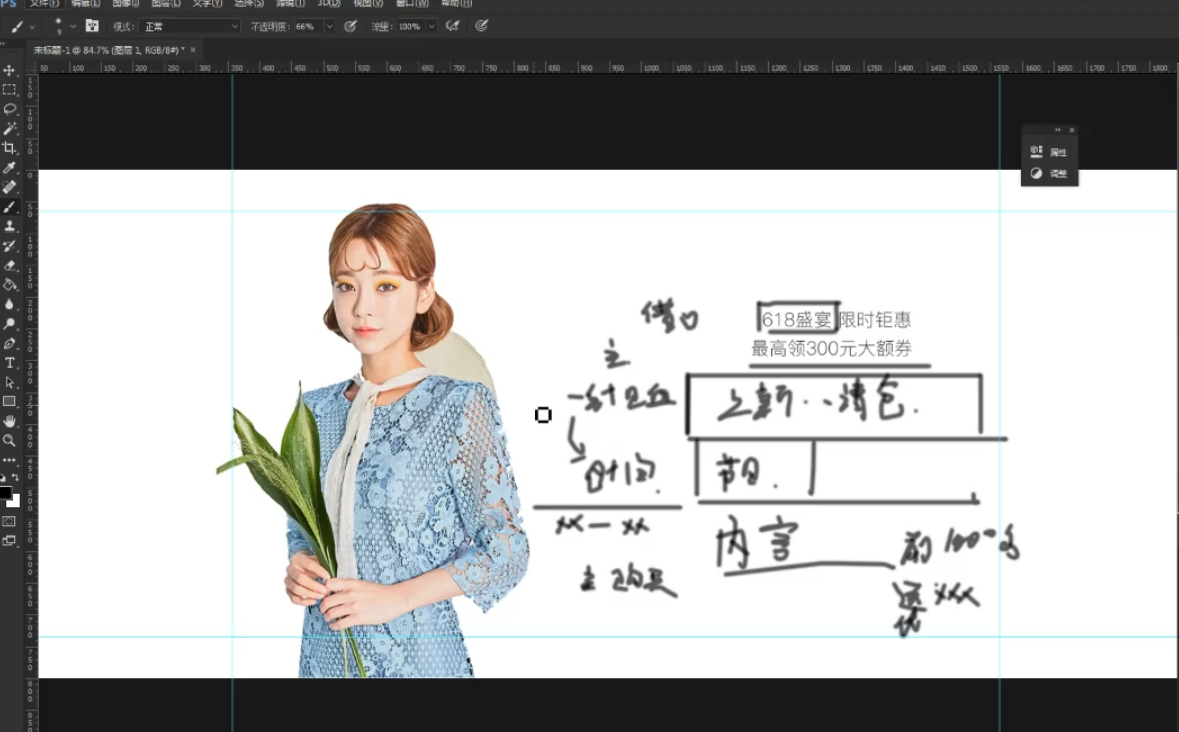Screen dimensions: 1179x732
Task: Open the 文字(Y) menu
Action: (207, 4)
